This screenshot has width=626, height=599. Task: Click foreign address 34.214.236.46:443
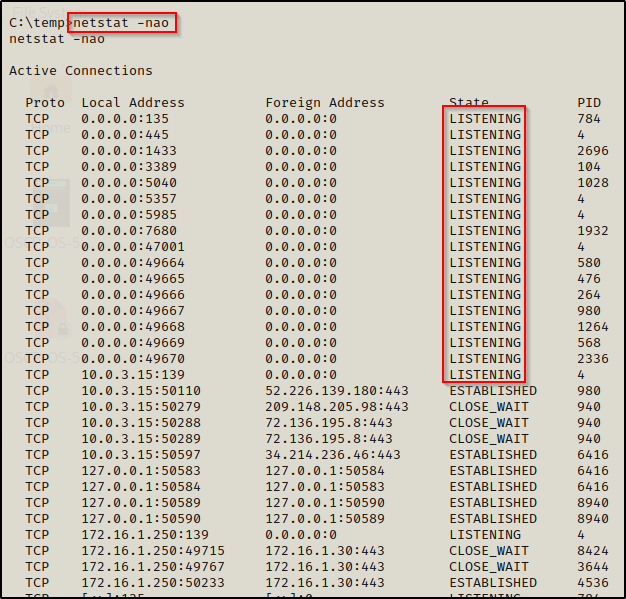point(333,454)
